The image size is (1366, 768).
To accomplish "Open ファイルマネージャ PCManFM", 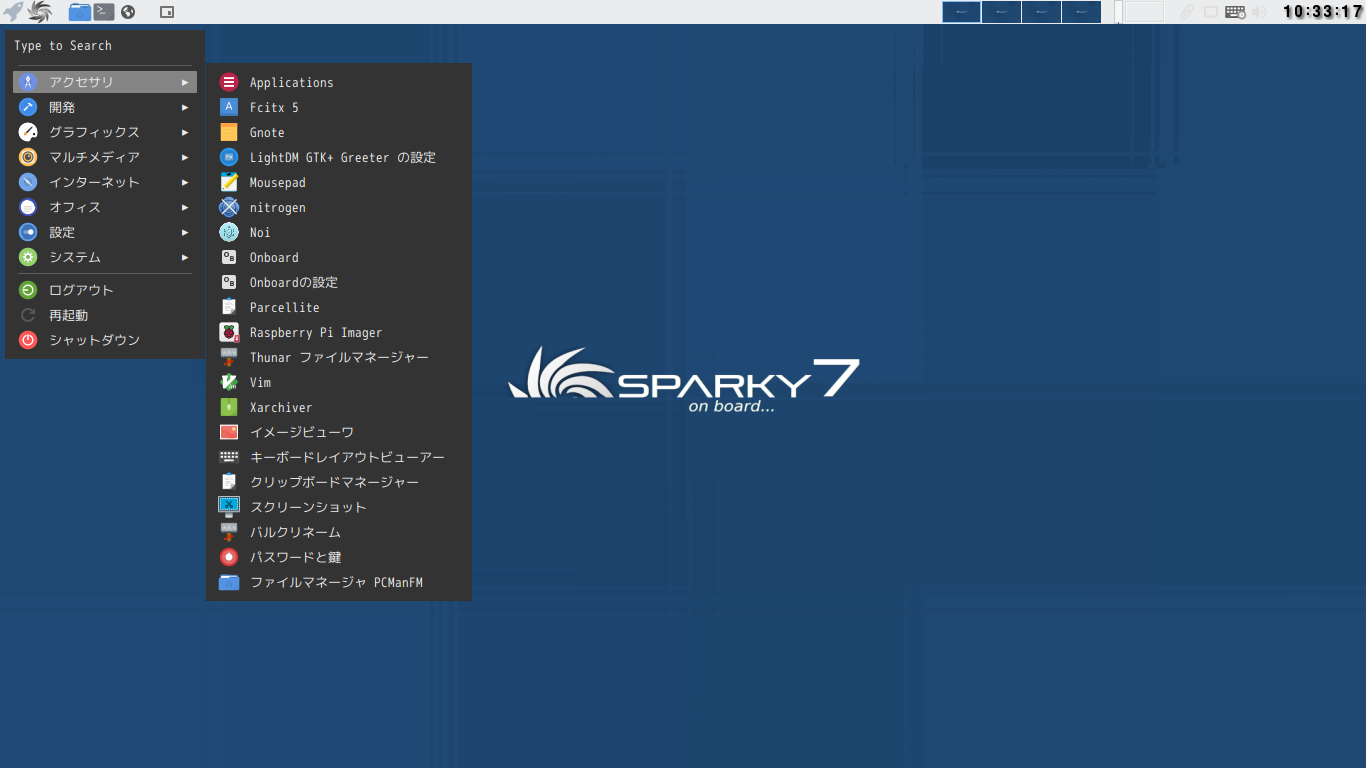I will [338, 582].
